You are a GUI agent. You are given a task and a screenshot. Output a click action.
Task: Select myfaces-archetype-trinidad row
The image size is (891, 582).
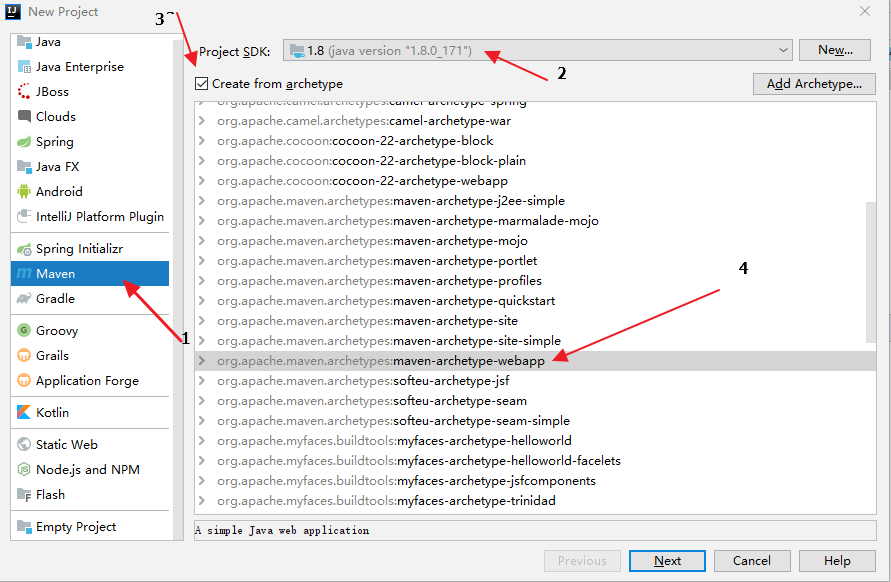click(535, 500)
